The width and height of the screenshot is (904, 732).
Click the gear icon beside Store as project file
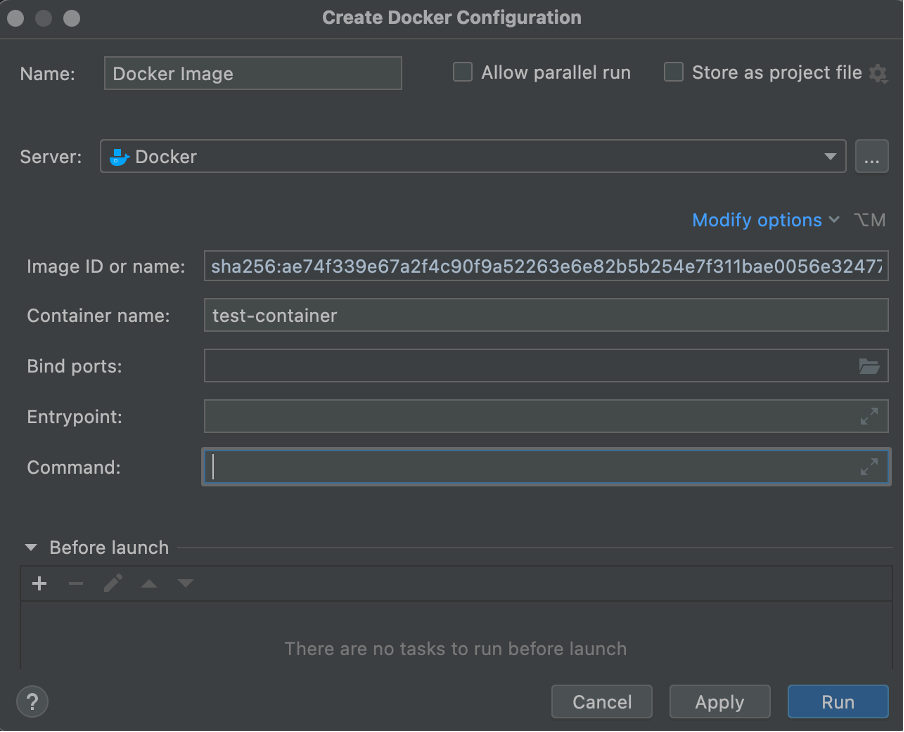click(878, 73)
